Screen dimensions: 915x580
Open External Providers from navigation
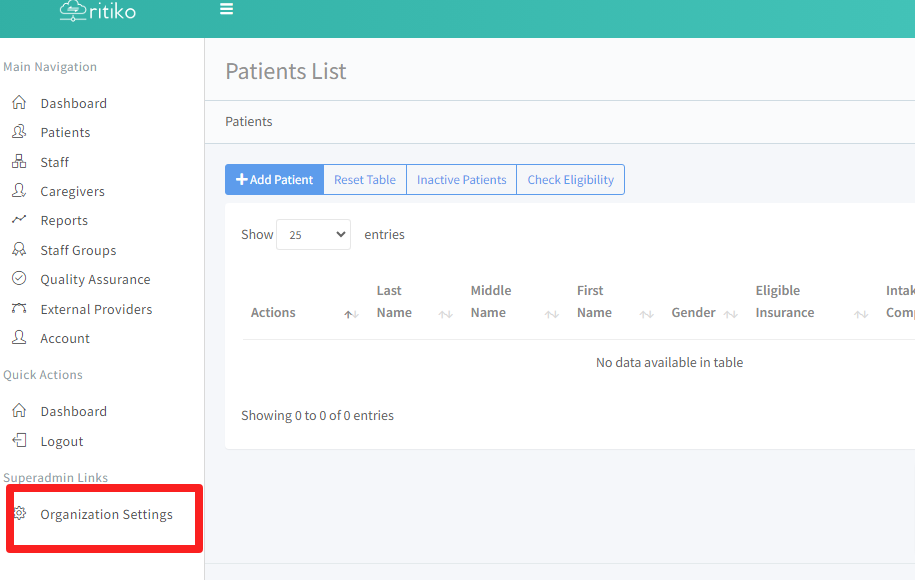coord(96,309)
